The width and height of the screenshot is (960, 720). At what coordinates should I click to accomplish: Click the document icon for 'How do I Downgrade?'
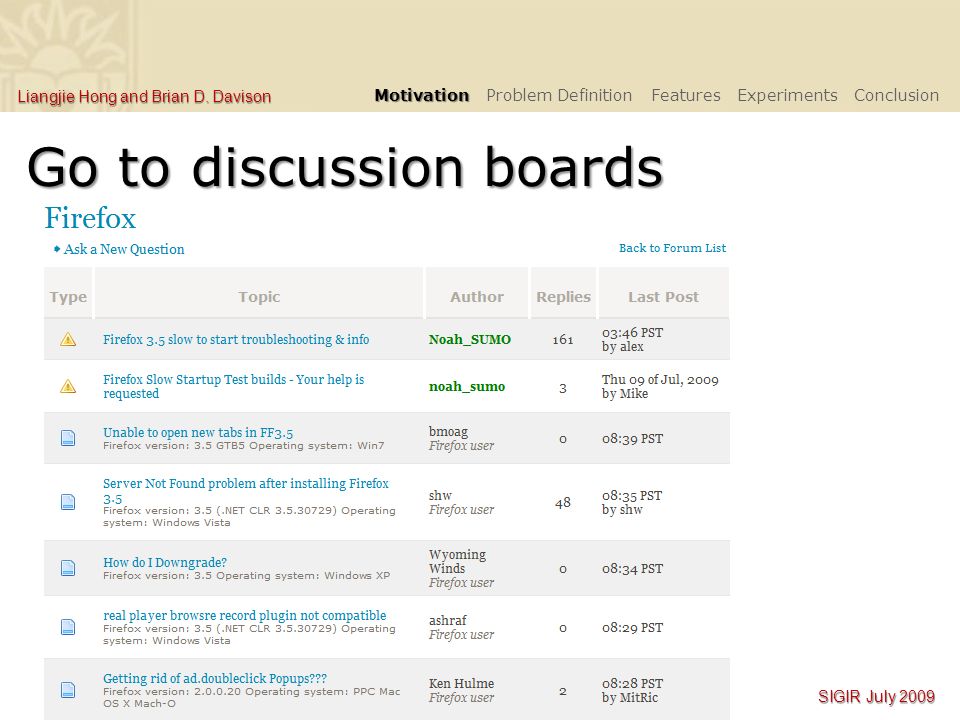(68, 568)
